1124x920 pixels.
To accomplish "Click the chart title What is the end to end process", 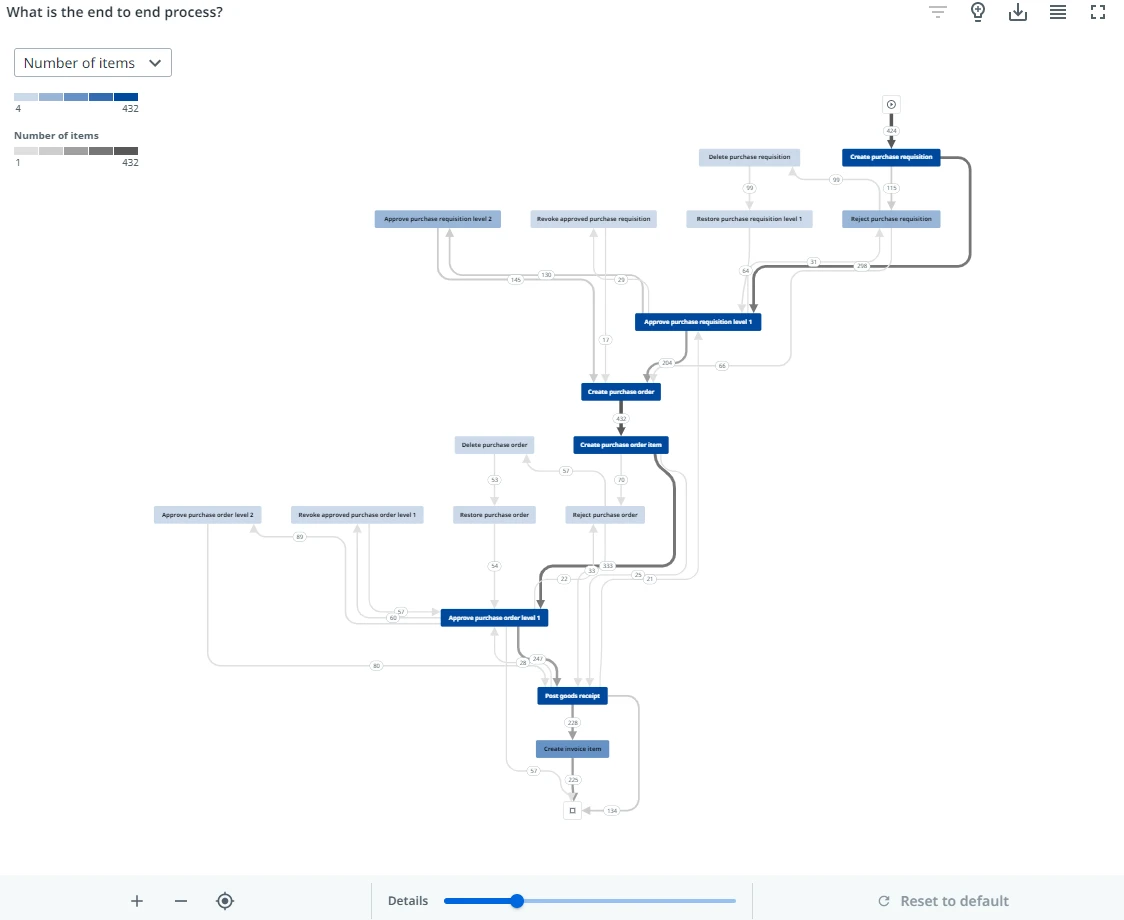I will pyautogui.click(x=115, y=12).
